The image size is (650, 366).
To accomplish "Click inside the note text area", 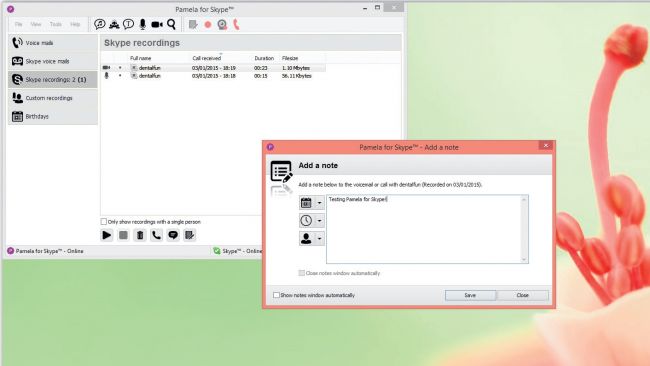I will click(423, 229).
